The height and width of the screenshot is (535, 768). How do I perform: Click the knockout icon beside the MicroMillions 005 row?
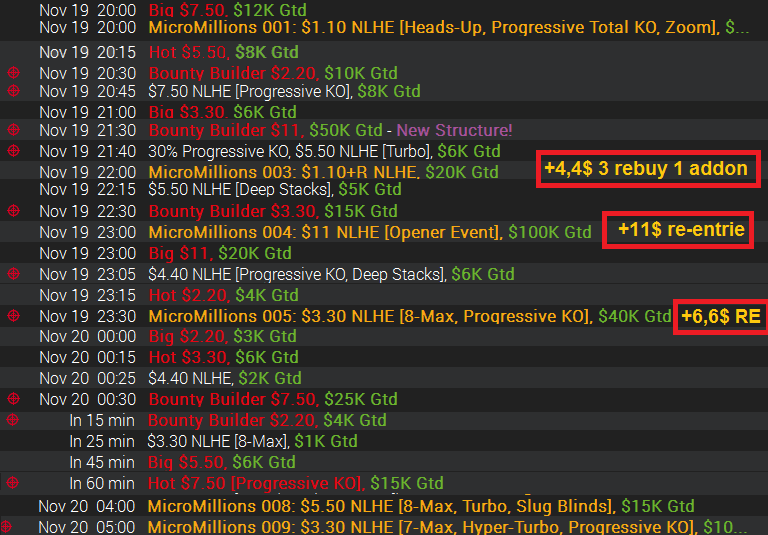tap(14, 316)
